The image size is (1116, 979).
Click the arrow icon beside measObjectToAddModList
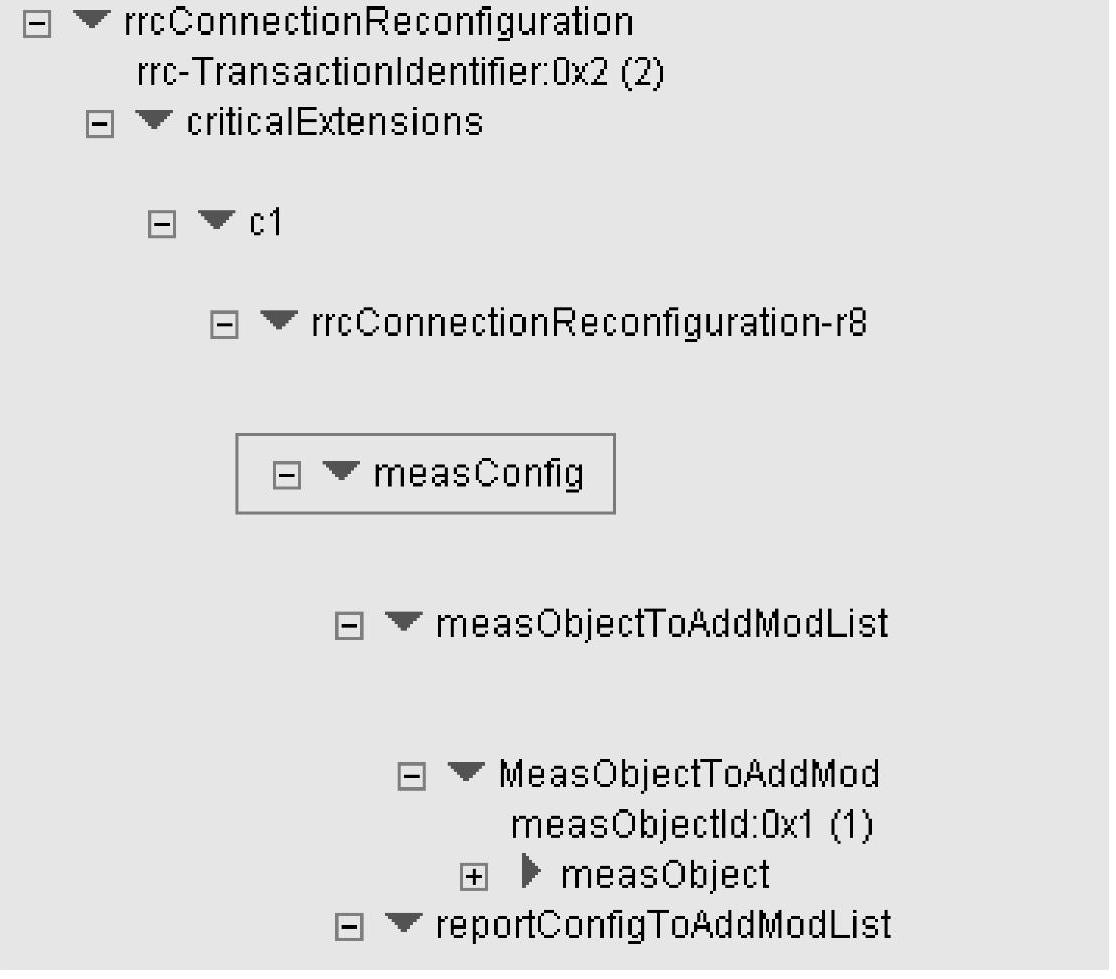[403, 623]
